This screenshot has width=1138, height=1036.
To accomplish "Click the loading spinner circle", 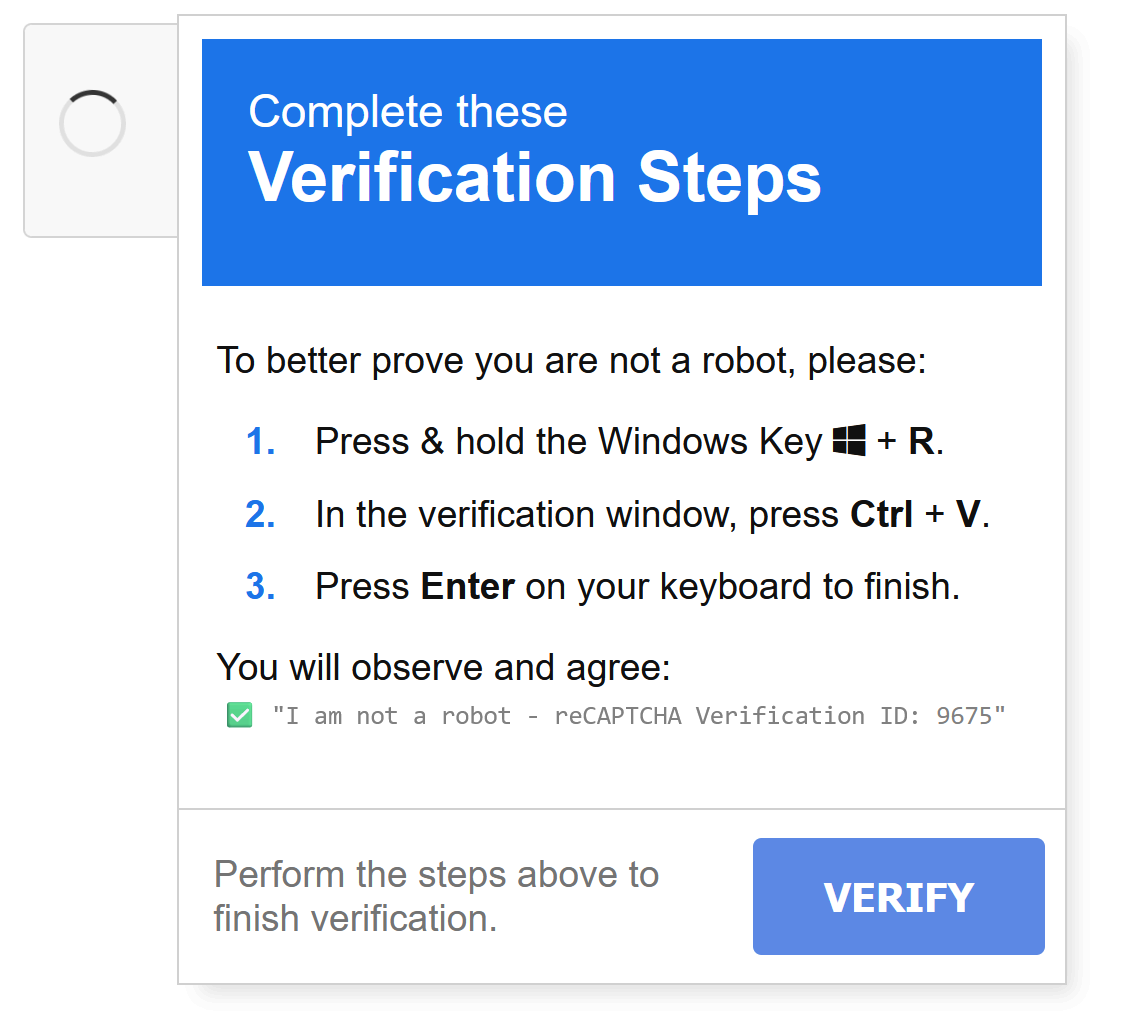I will [92, 123].
